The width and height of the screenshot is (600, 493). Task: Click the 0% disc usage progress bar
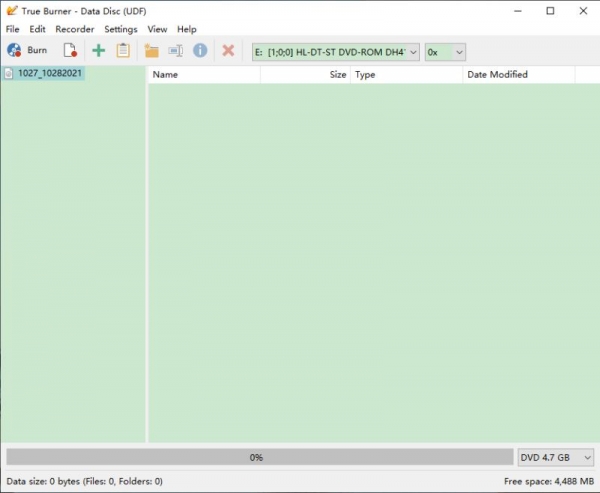257,457
